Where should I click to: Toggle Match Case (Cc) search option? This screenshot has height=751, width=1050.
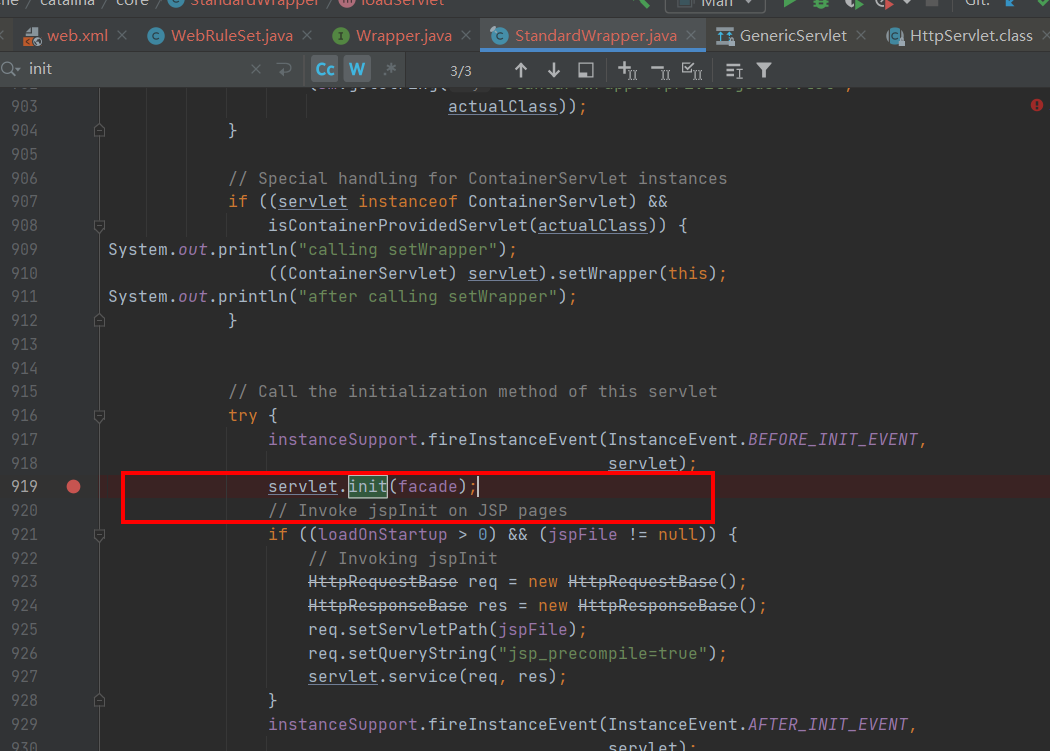[325, 69]
